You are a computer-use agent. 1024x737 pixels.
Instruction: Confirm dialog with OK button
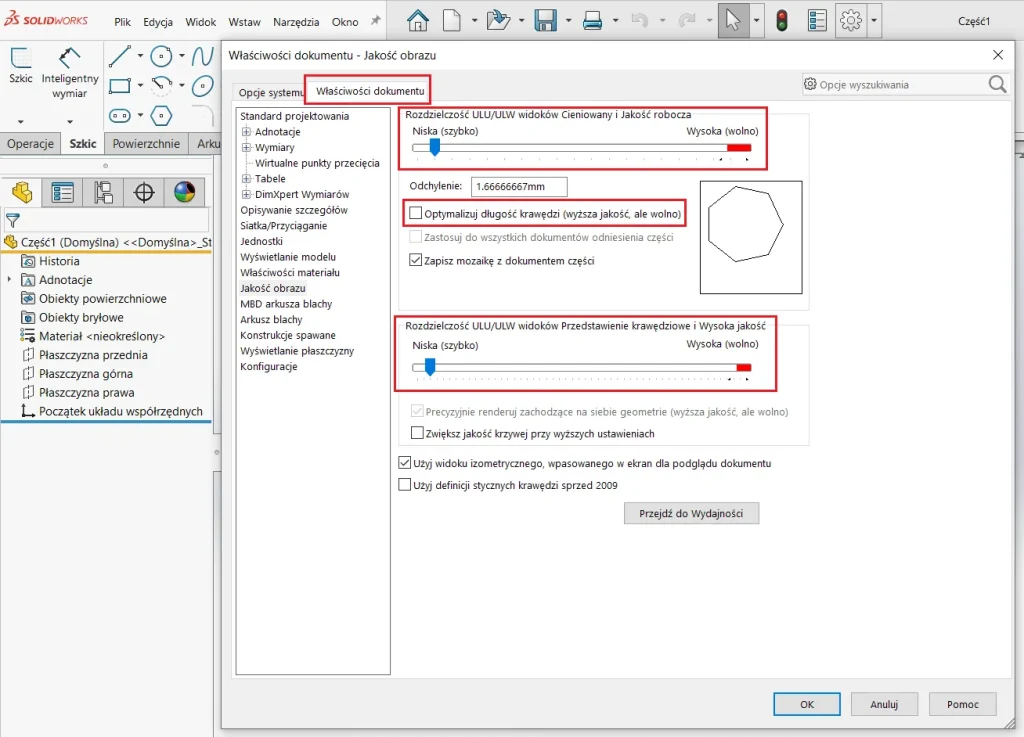[807, 704]
